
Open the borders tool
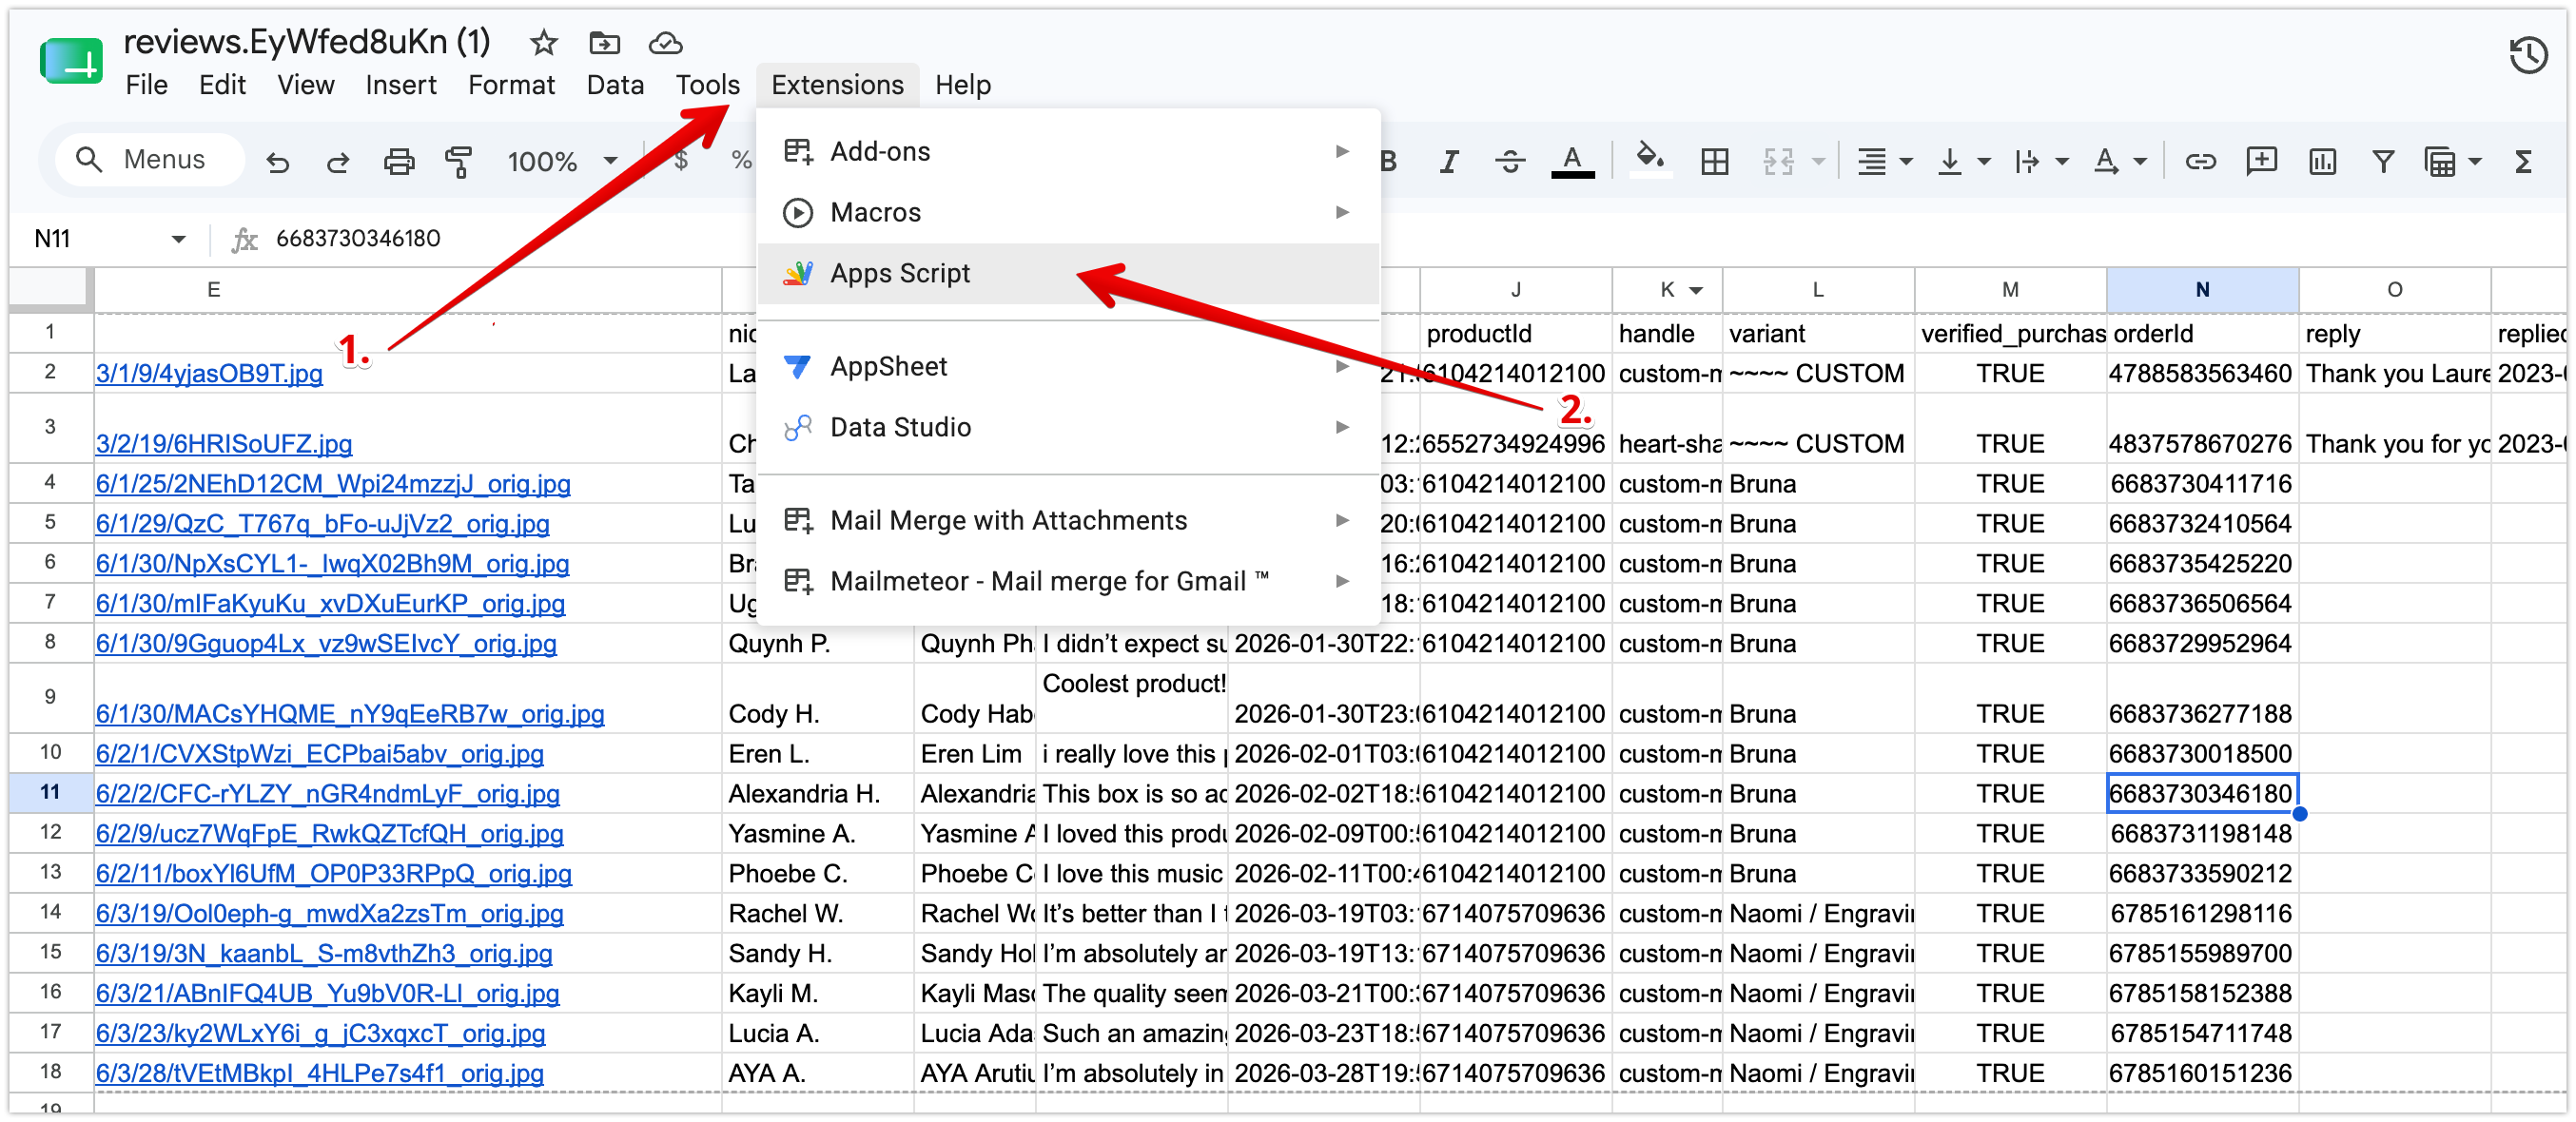(x=1714, y=161)
